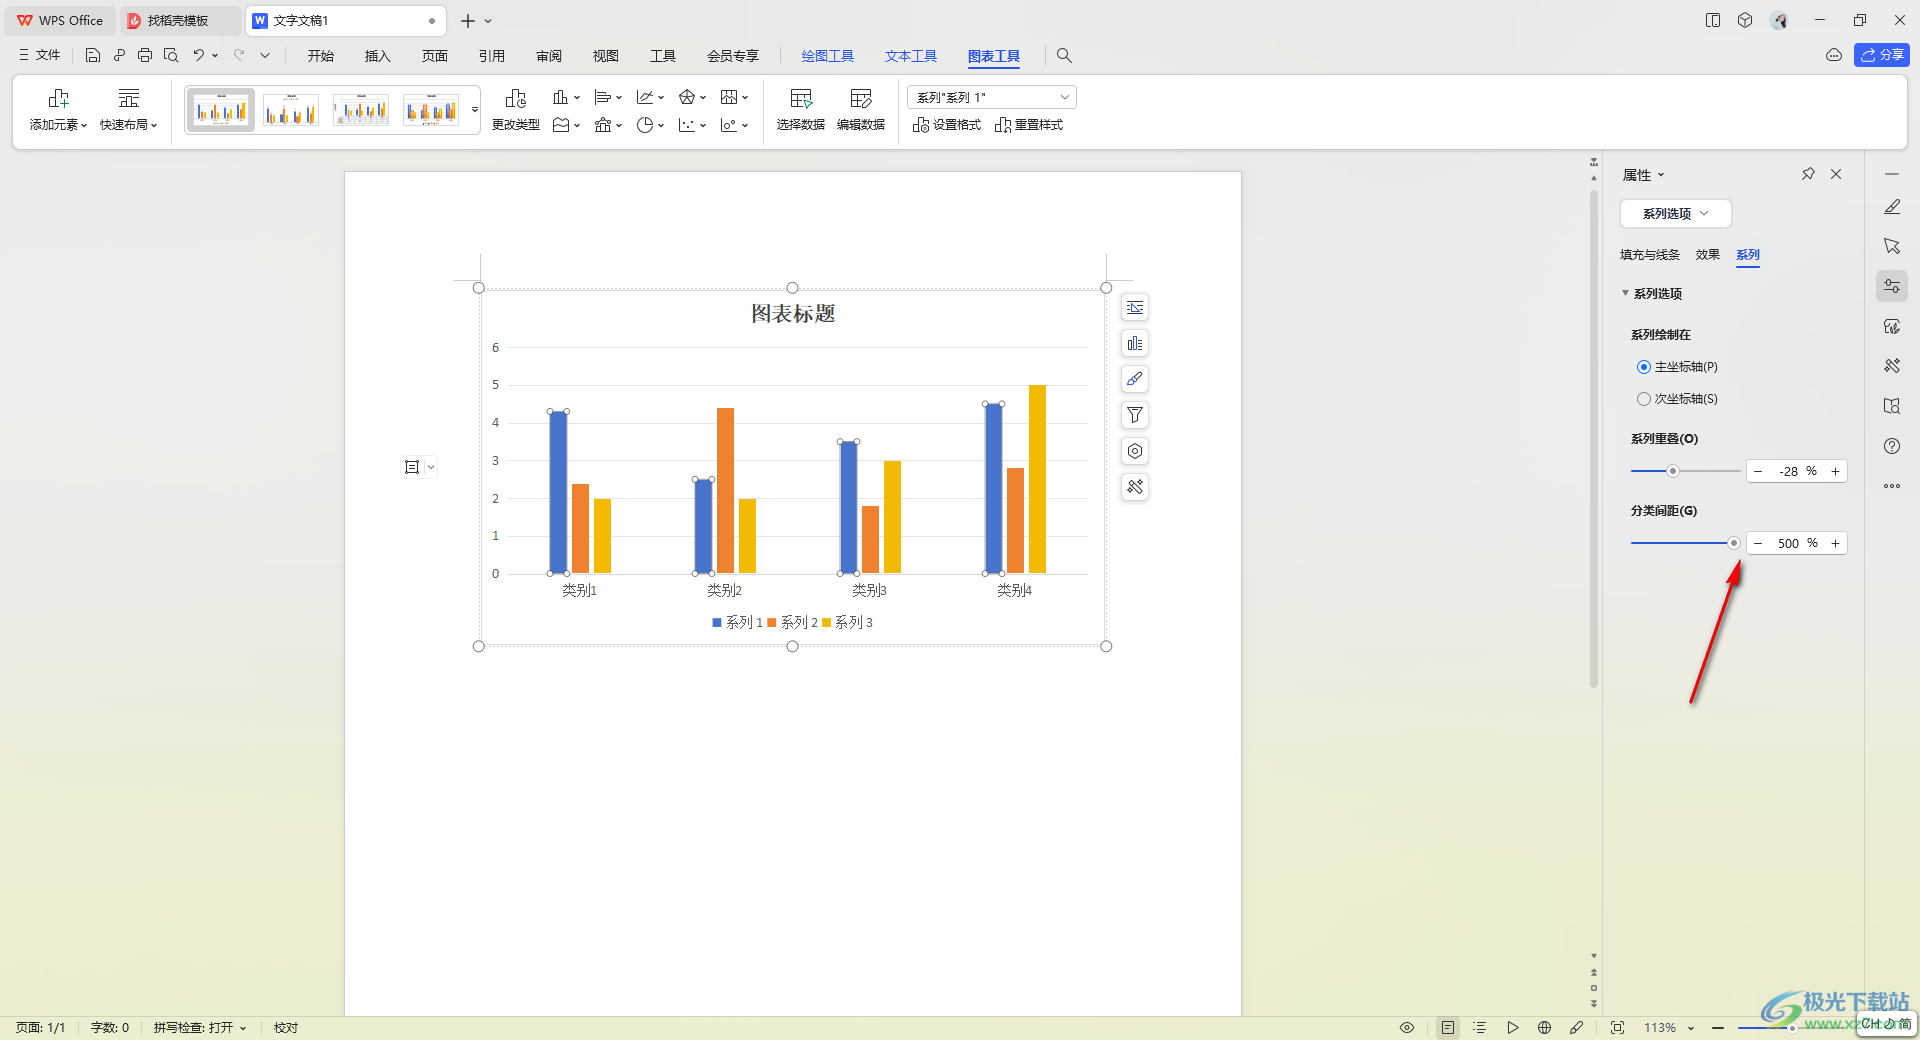This screenshot has height=1040, width=1920.
Task: Close the properties panel
Action: pos(1836,174)
